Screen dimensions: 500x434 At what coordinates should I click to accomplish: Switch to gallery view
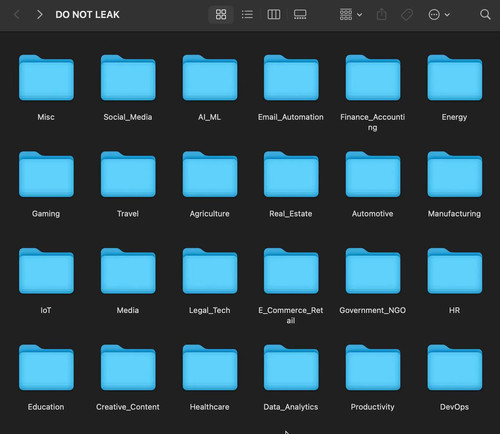click(x=300, y=14)
